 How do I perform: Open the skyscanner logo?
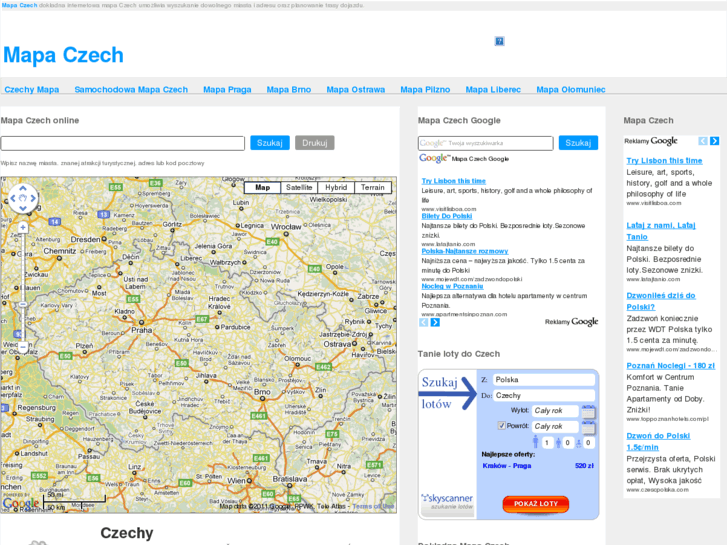click(x=447, y=501)
